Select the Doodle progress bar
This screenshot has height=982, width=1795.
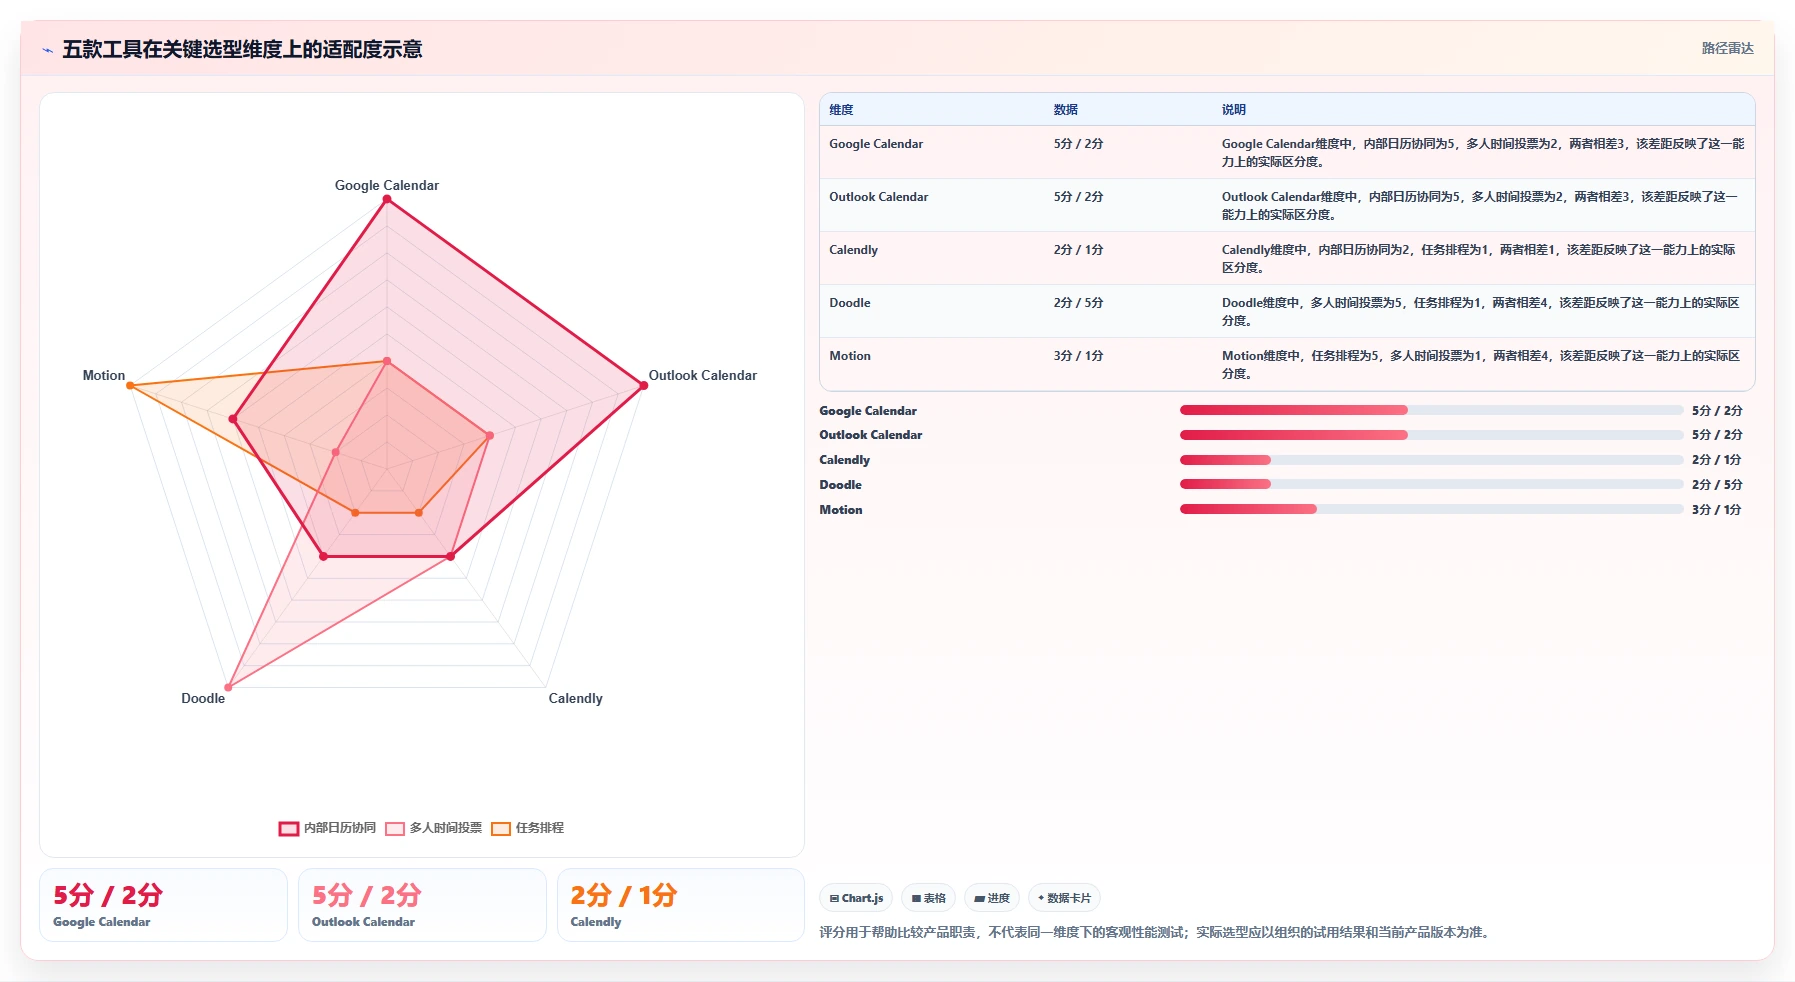coord(1431,484)
